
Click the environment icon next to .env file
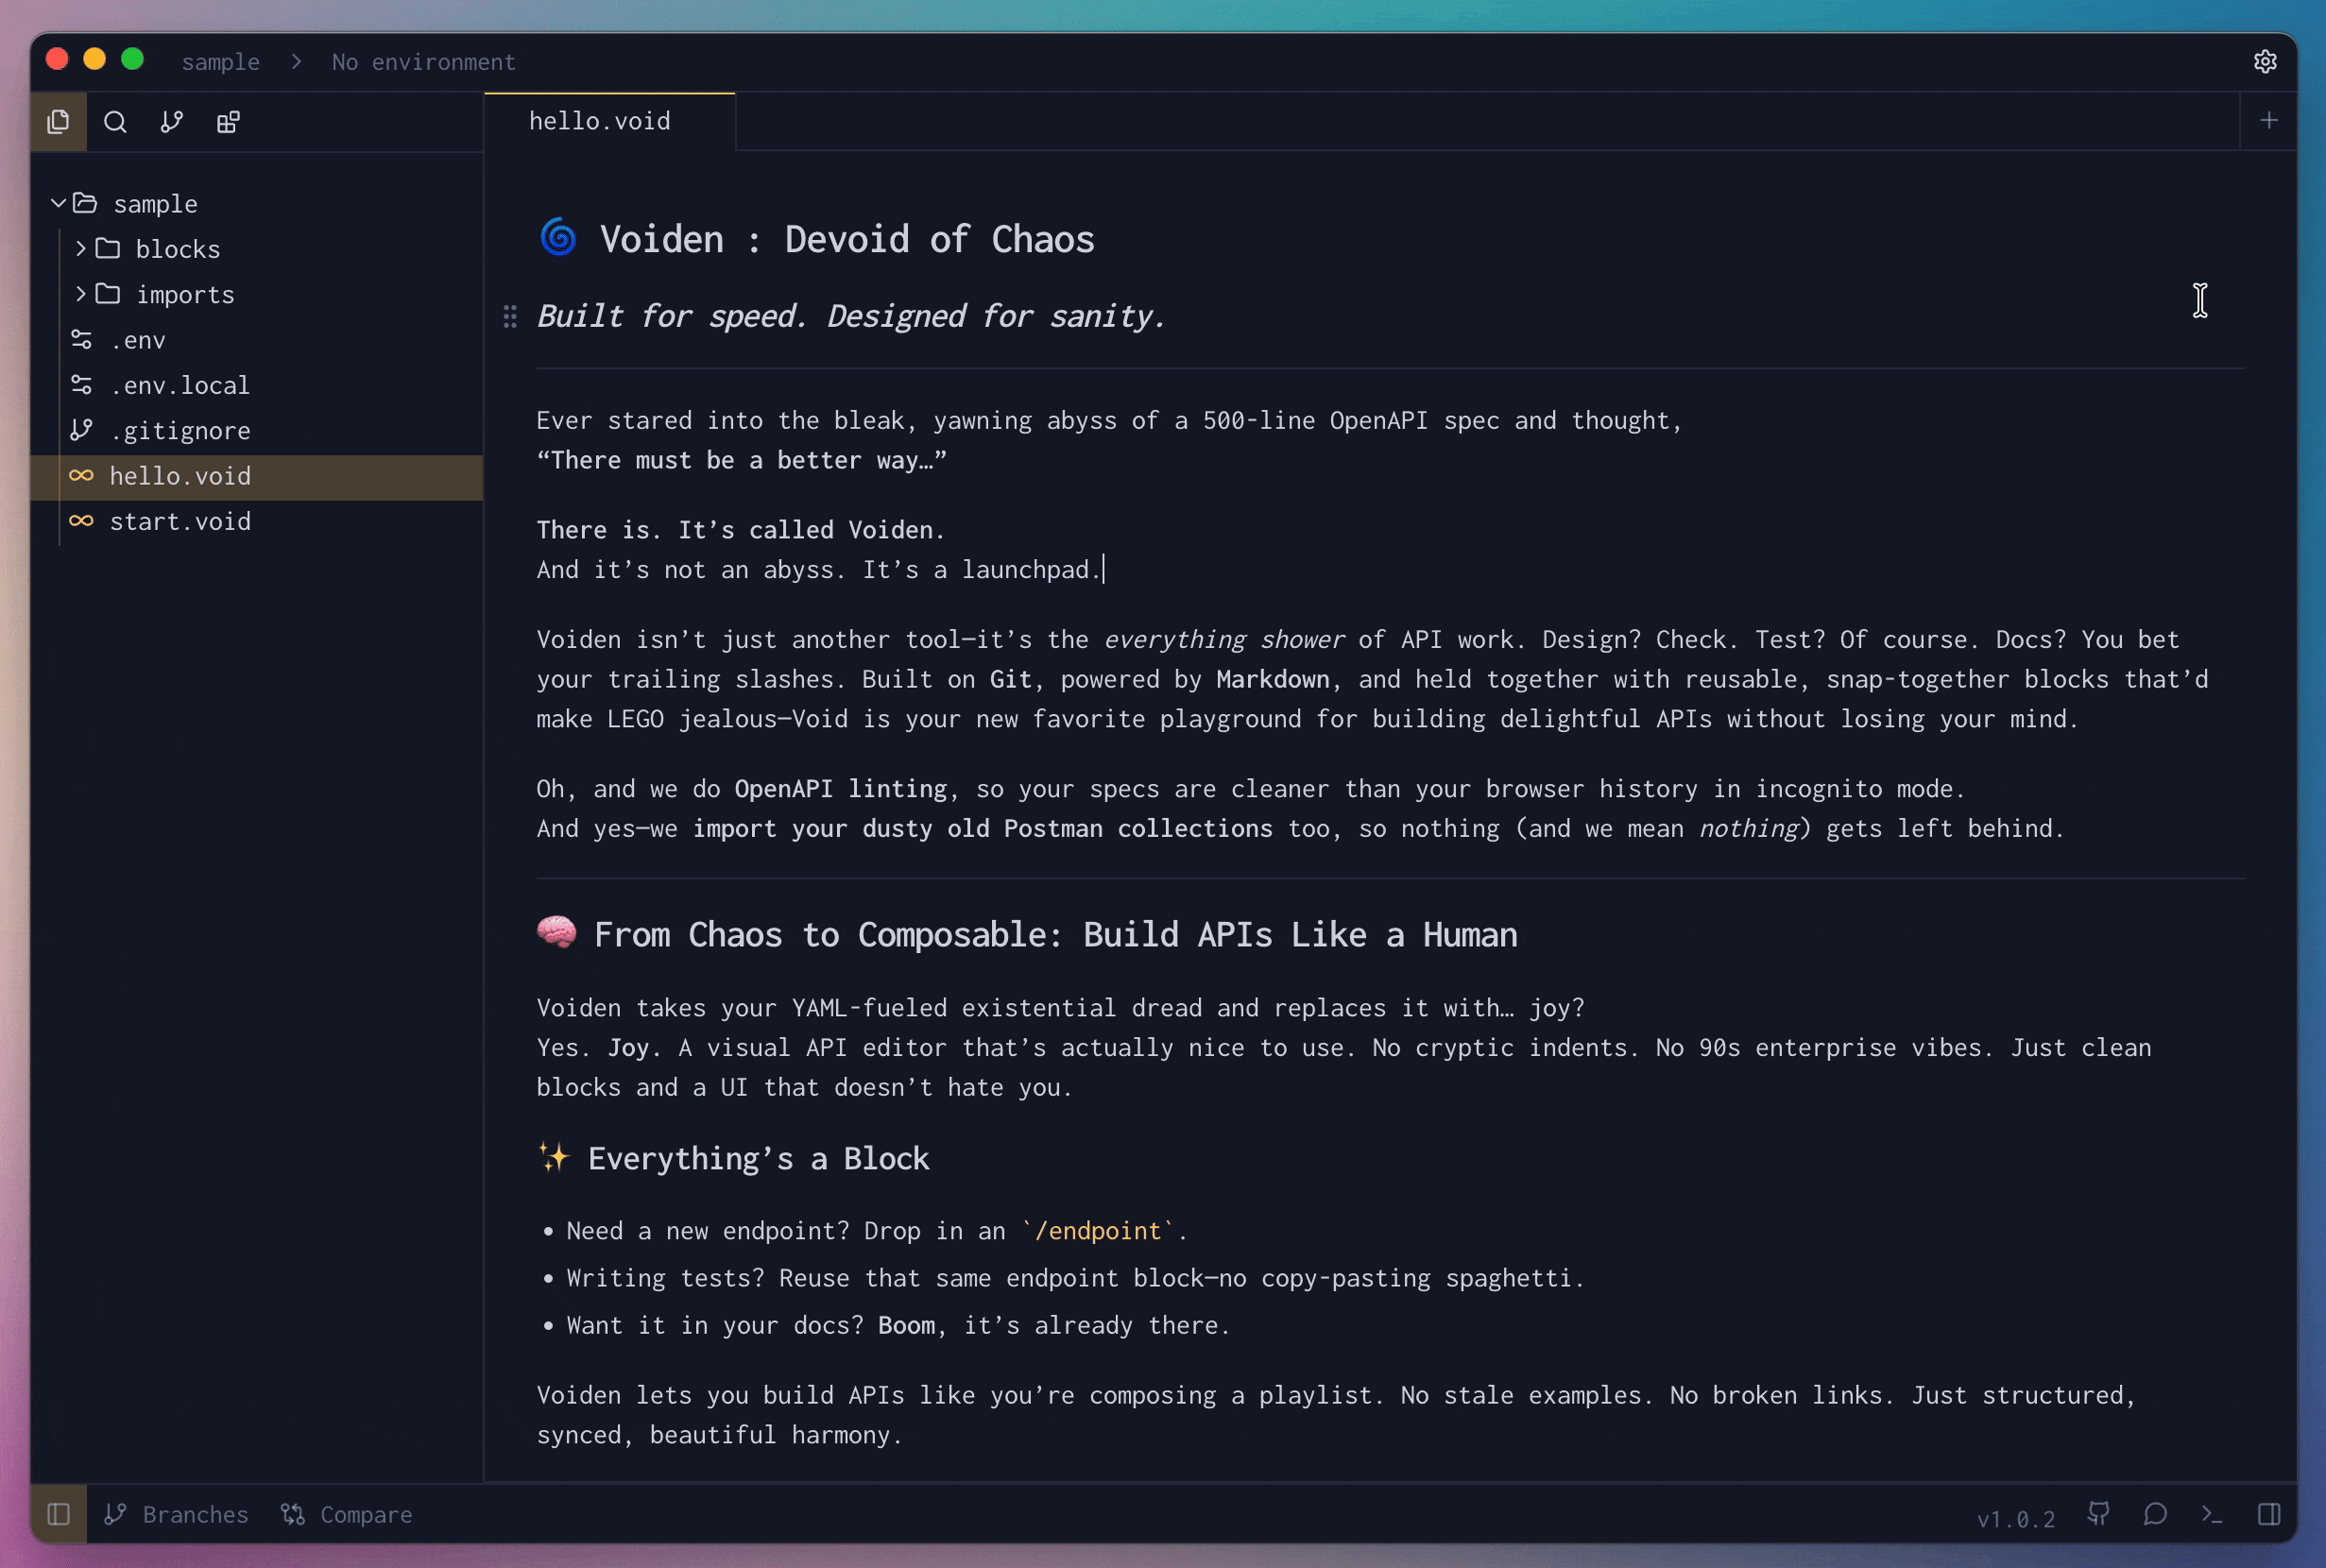click(83, 339)
